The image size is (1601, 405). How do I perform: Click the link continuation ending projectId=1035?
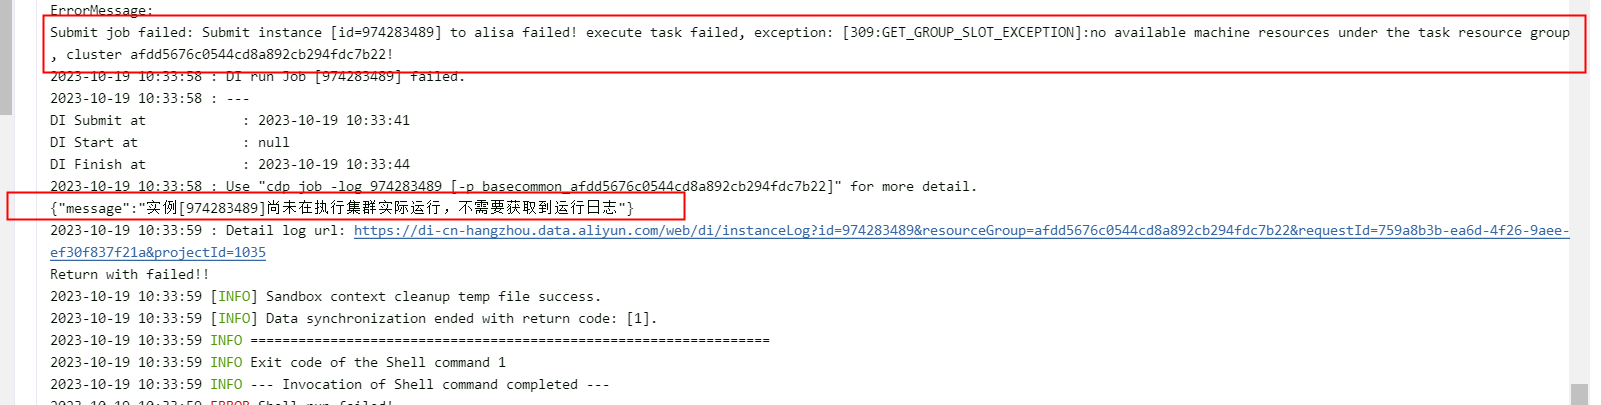pyautogui.click(x=158, y=252)
